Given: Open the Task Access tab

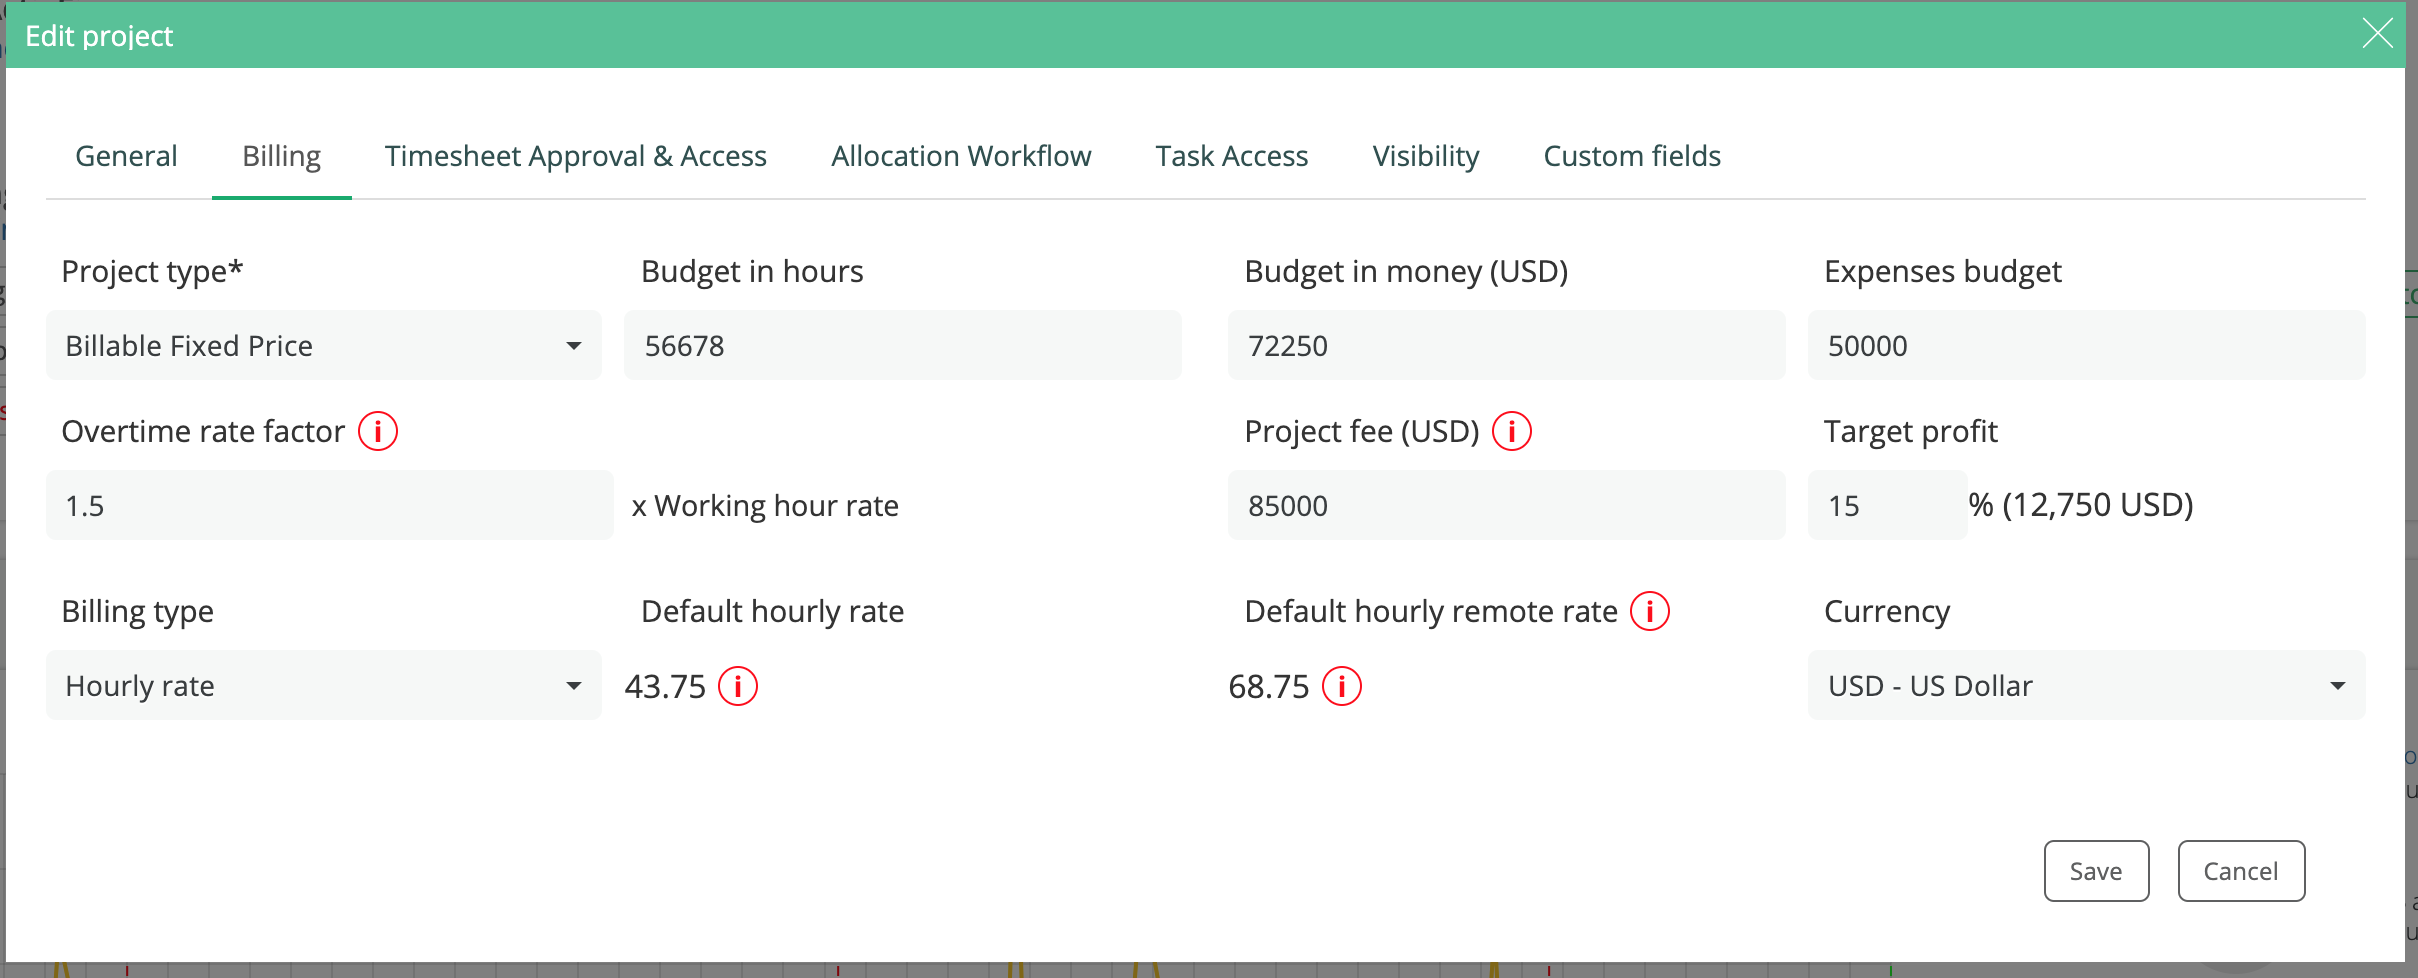Looking at the screenshot, I should [x=1232, y=156].
